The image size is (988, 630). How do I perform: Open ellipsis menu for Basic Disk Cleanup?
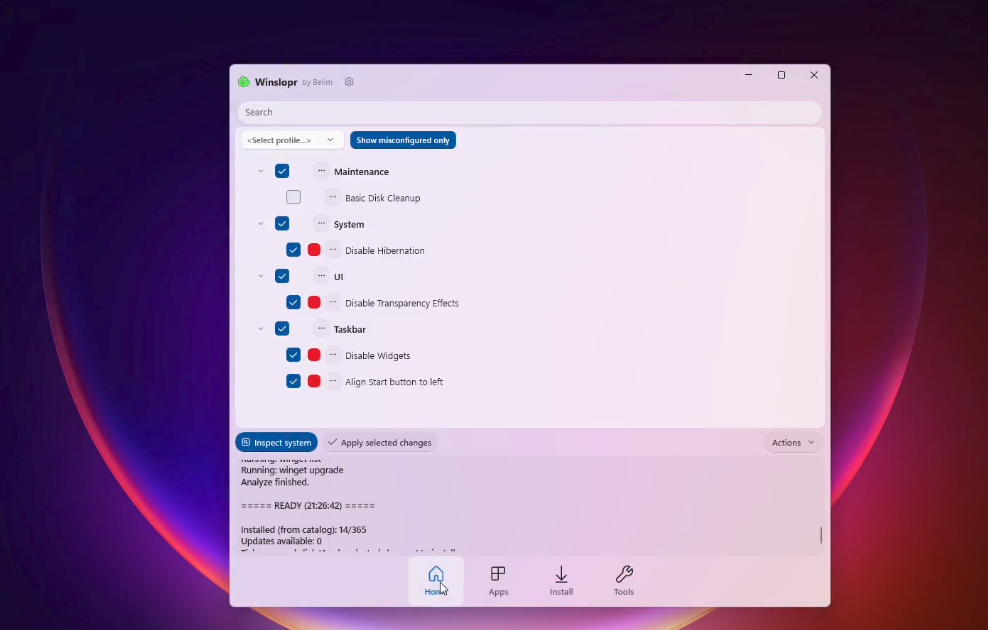pyautogui.click(x=333, y=198)
